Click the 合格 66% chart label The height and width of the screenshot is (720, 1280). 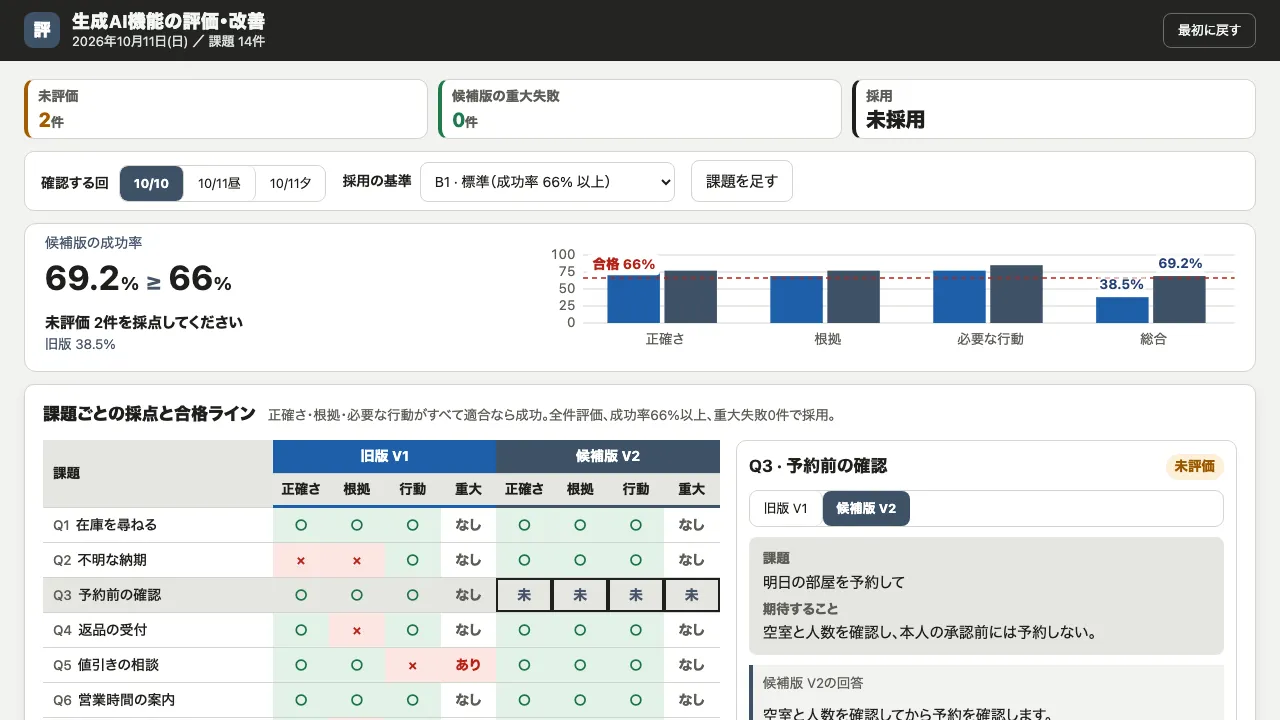(x=623, y=264)
